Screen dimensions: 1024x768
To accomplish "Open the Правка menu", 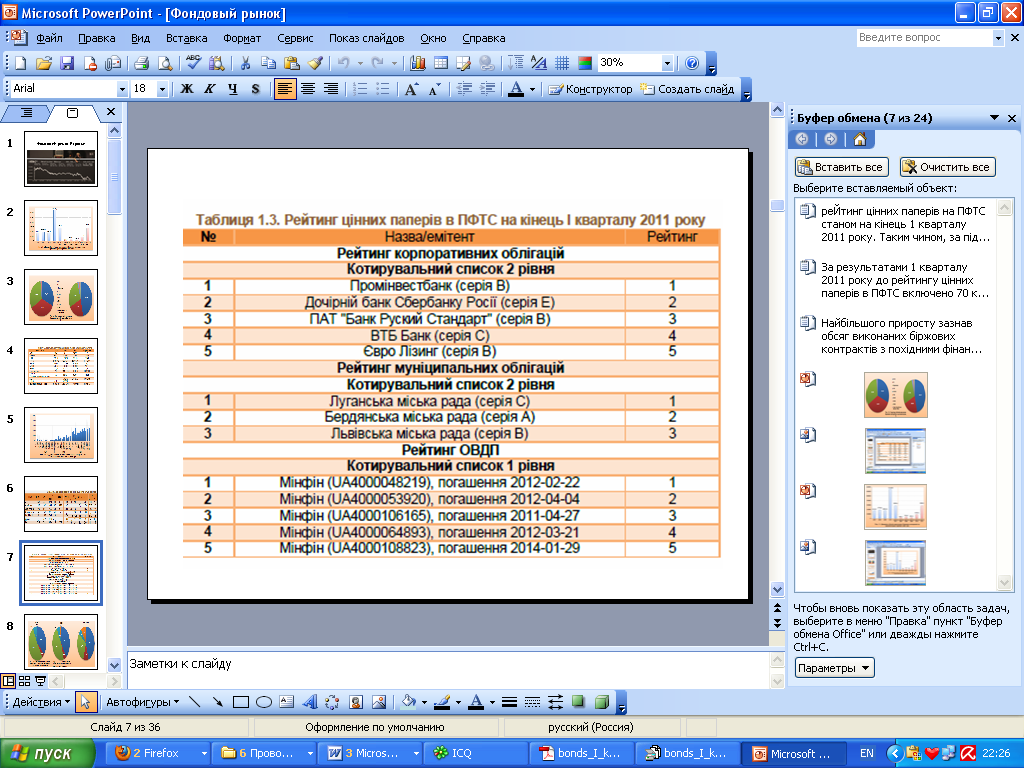I will tap(97, 38).
